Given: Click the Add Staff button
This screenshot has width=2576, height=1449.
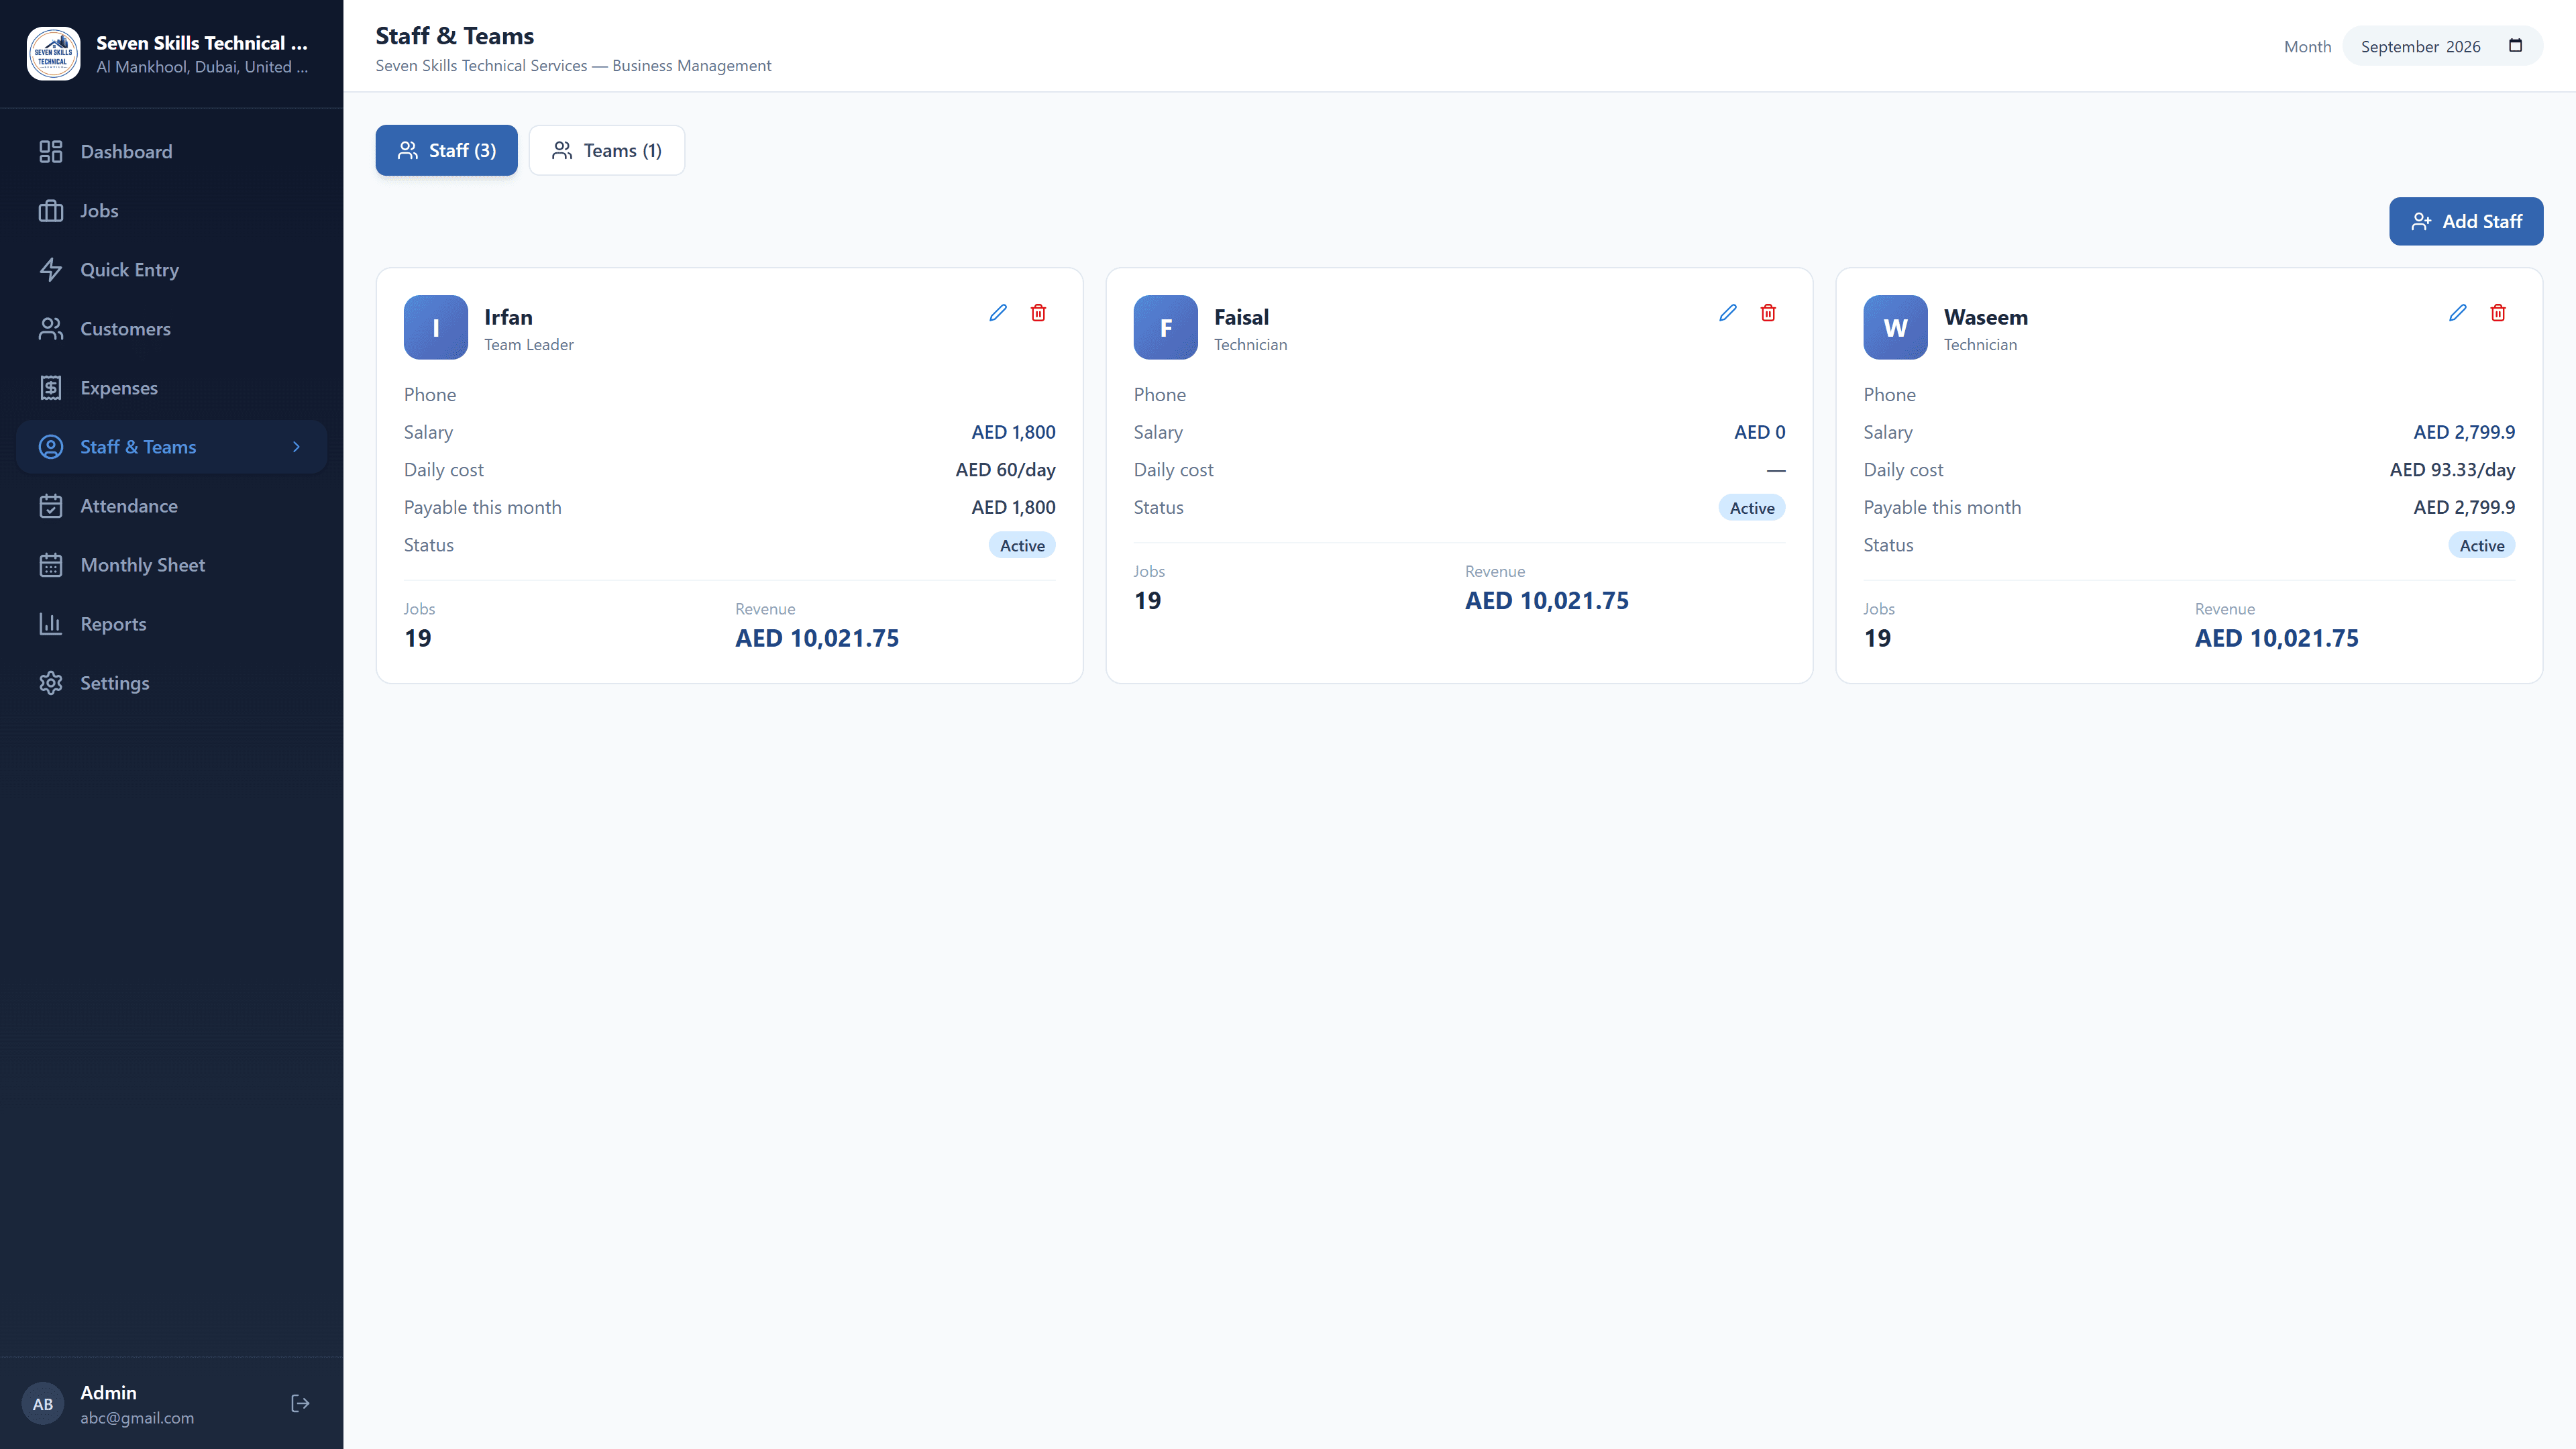Looking at the screenshot, I should 2466,221.
